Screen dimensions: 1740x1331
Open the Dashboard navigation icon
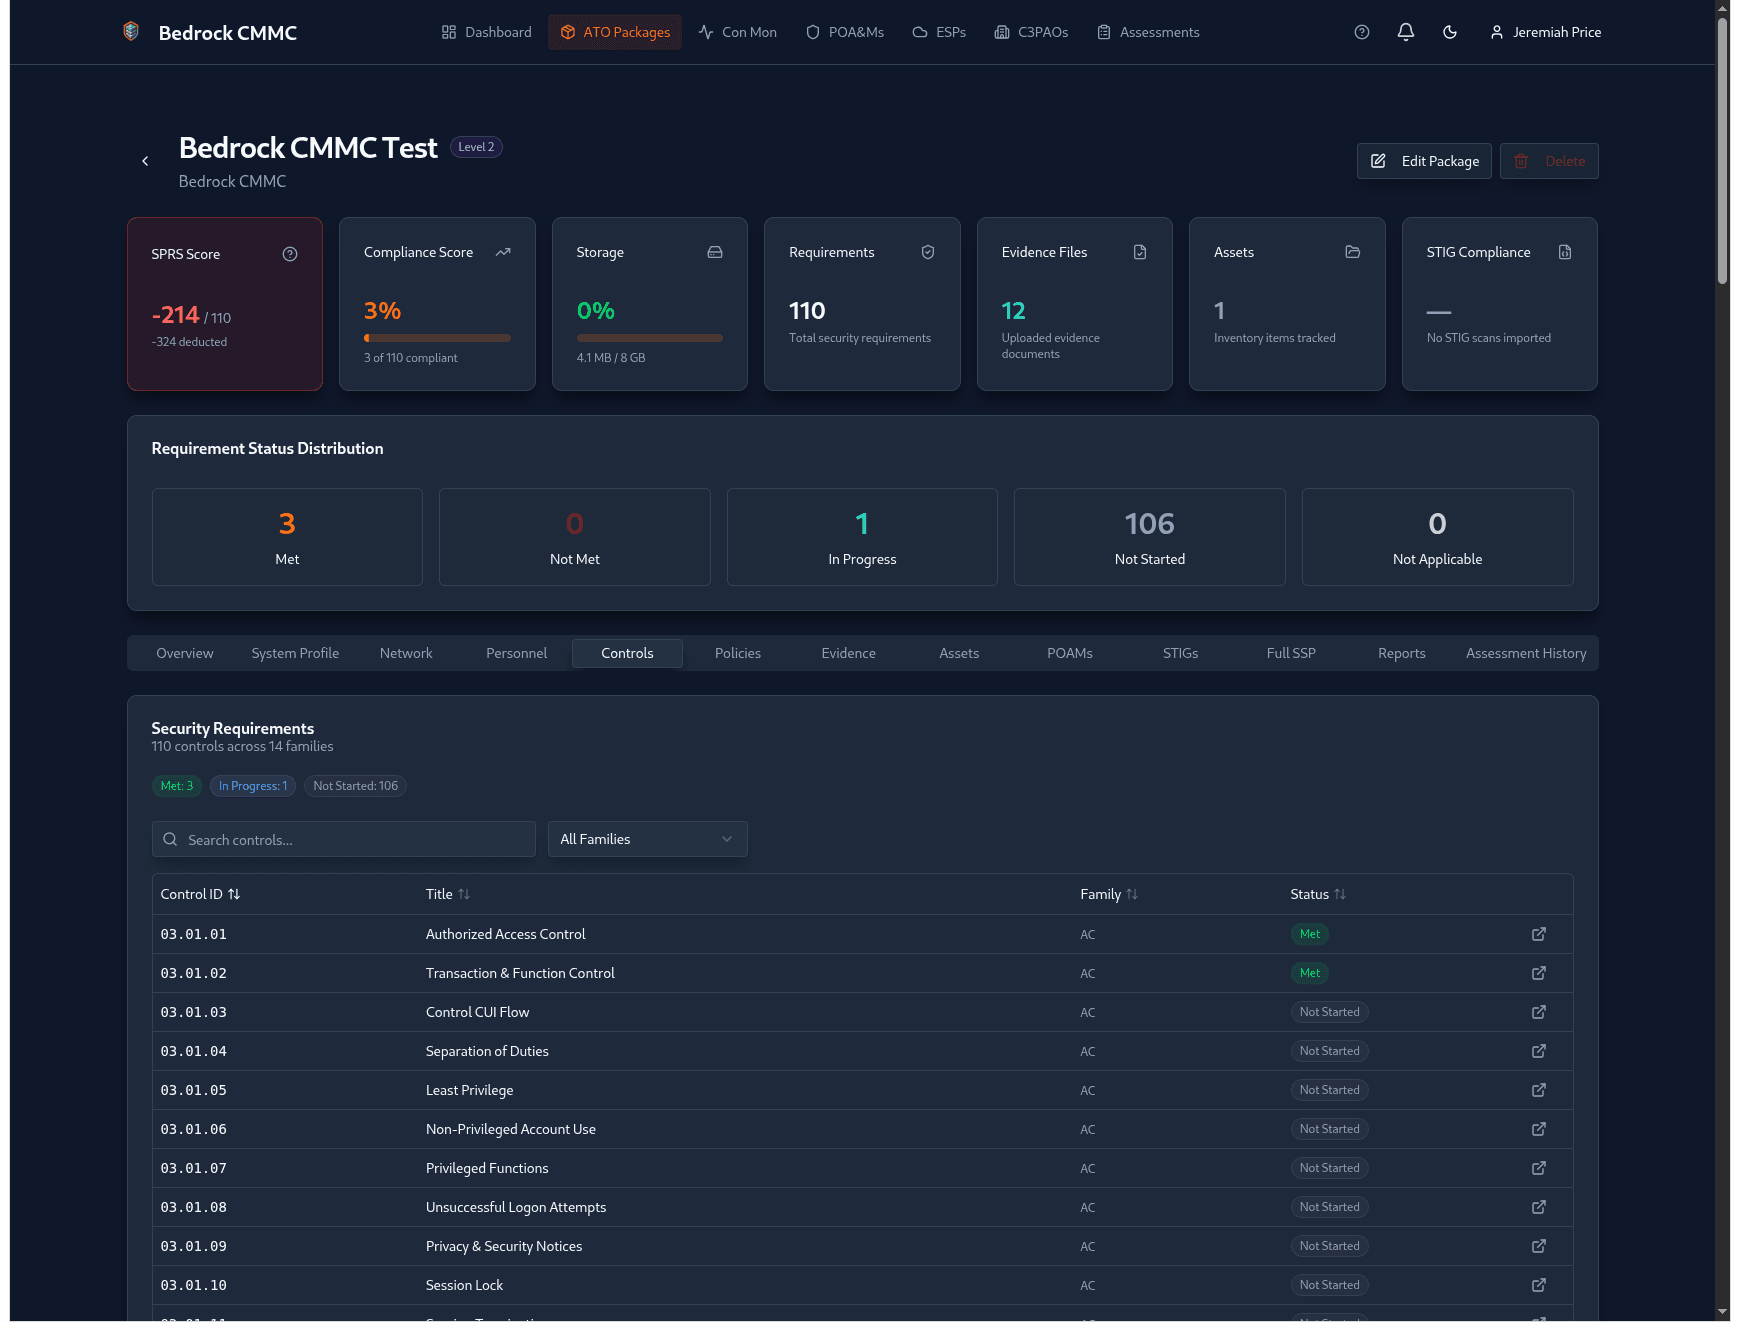pyautogui.click(x=448, y=32)
